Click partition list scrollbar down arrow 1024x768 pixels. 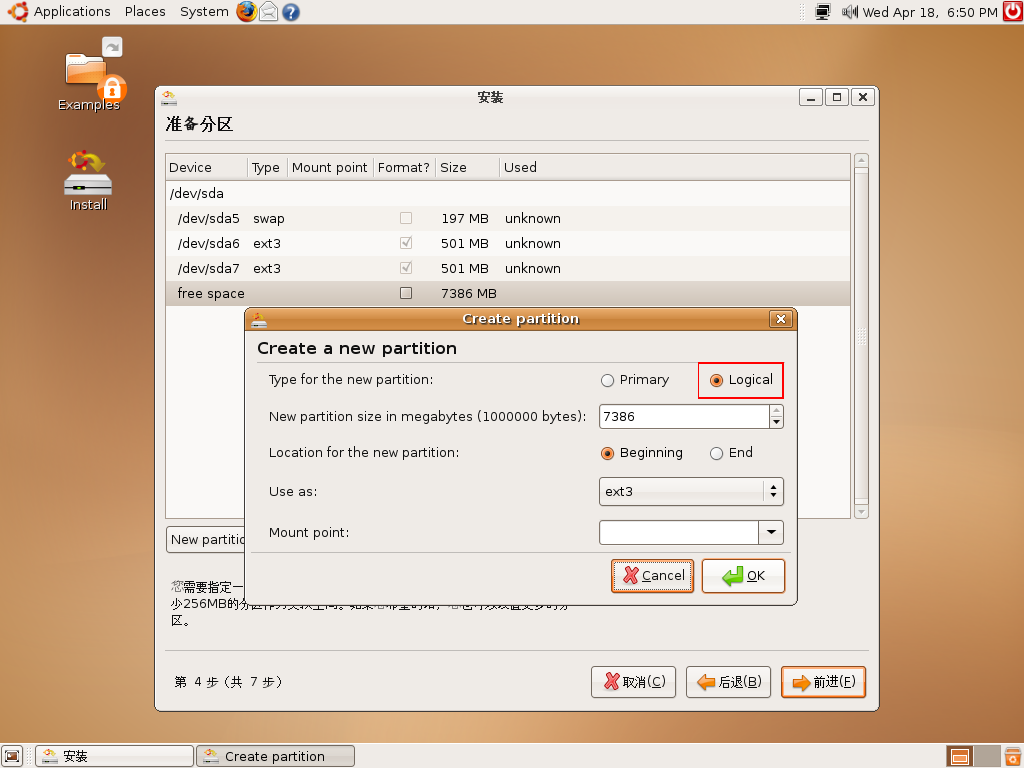tap(861, 512)
